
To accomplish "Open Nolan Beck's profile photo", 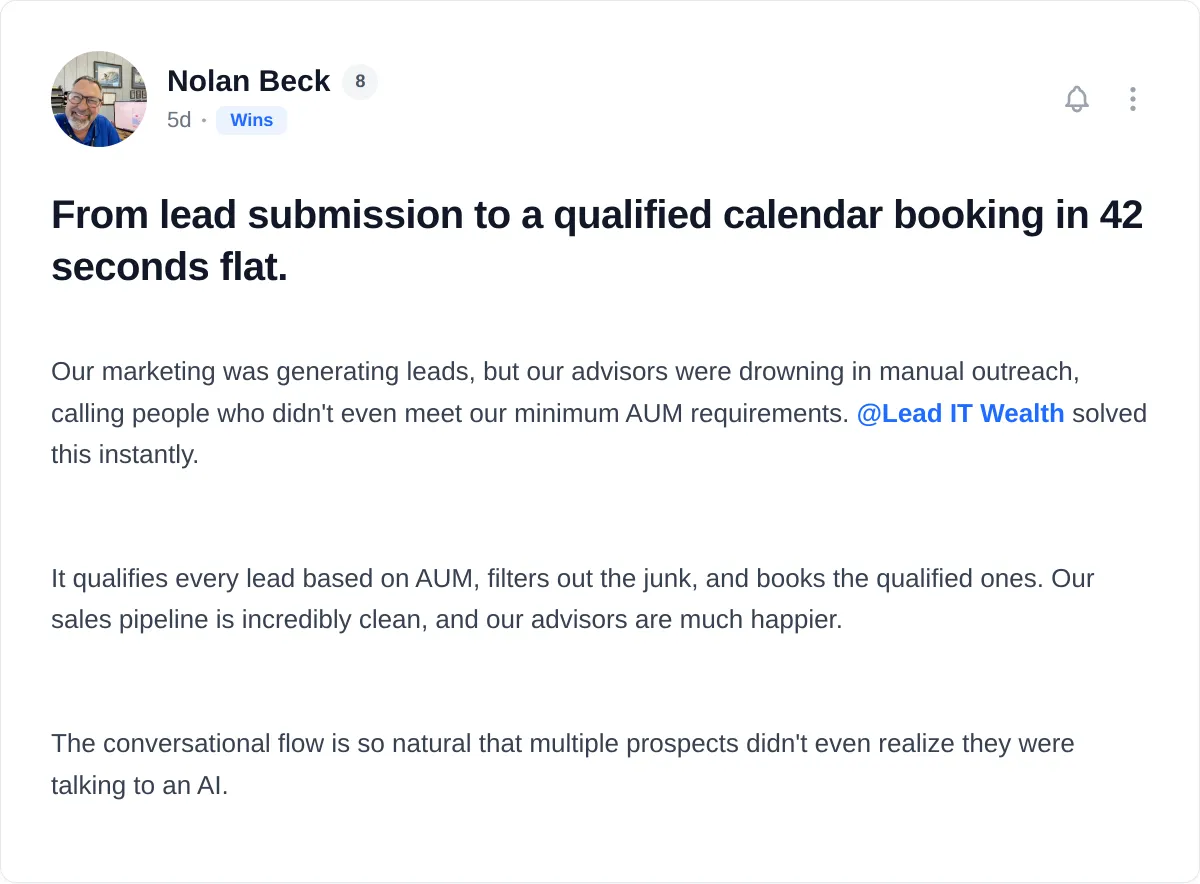I will [x=99, y=99].
